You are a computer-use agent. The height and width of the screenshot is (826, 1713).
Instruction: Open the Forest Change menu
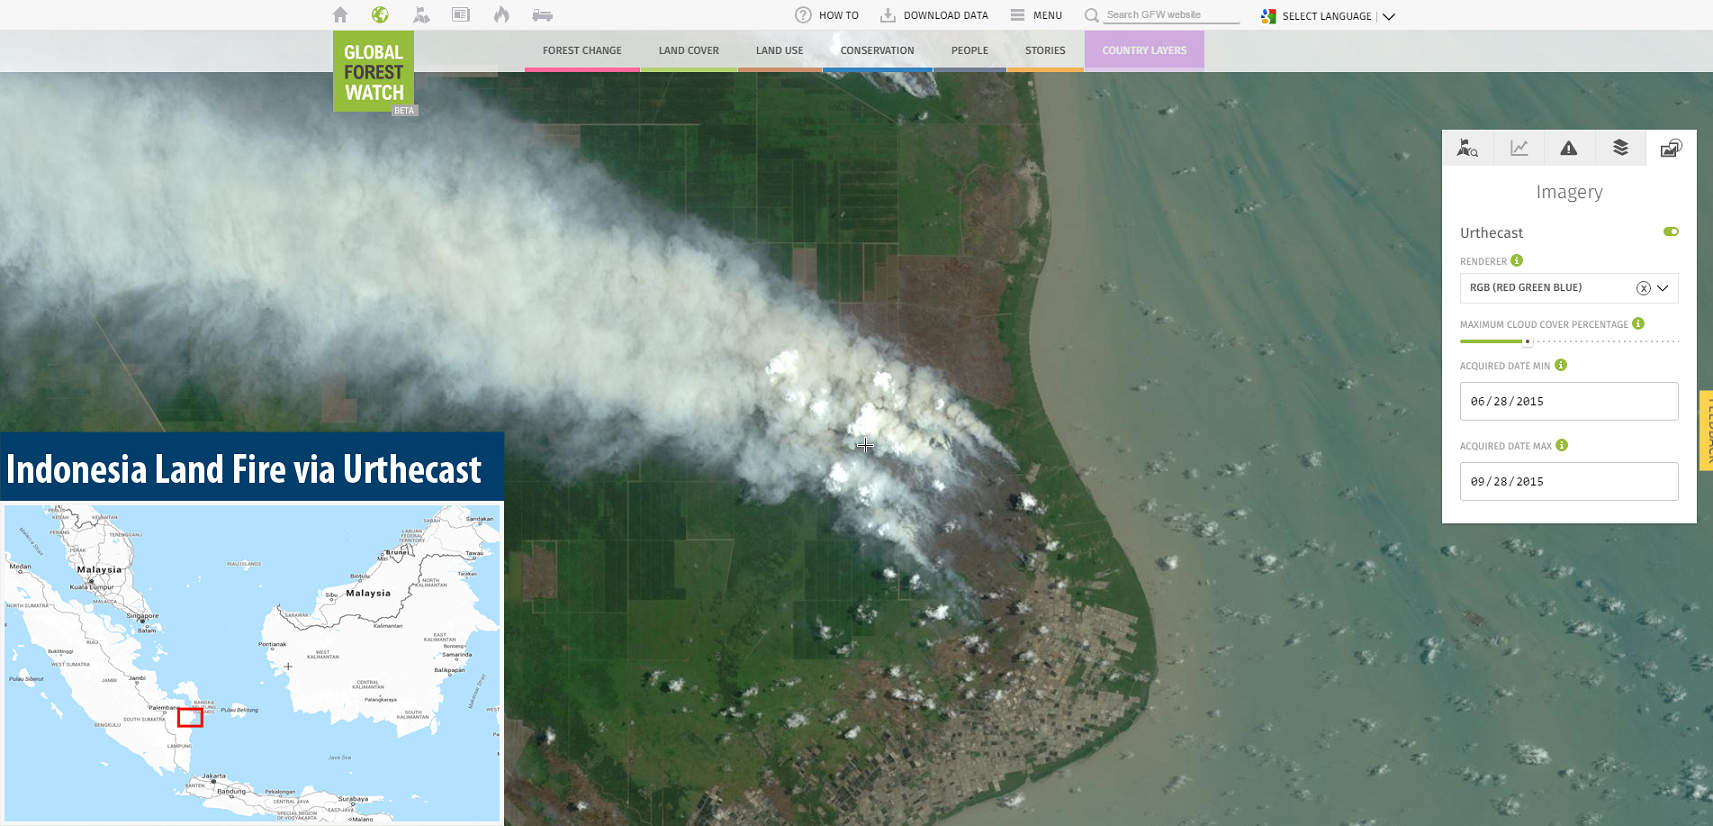pos(582,51)
